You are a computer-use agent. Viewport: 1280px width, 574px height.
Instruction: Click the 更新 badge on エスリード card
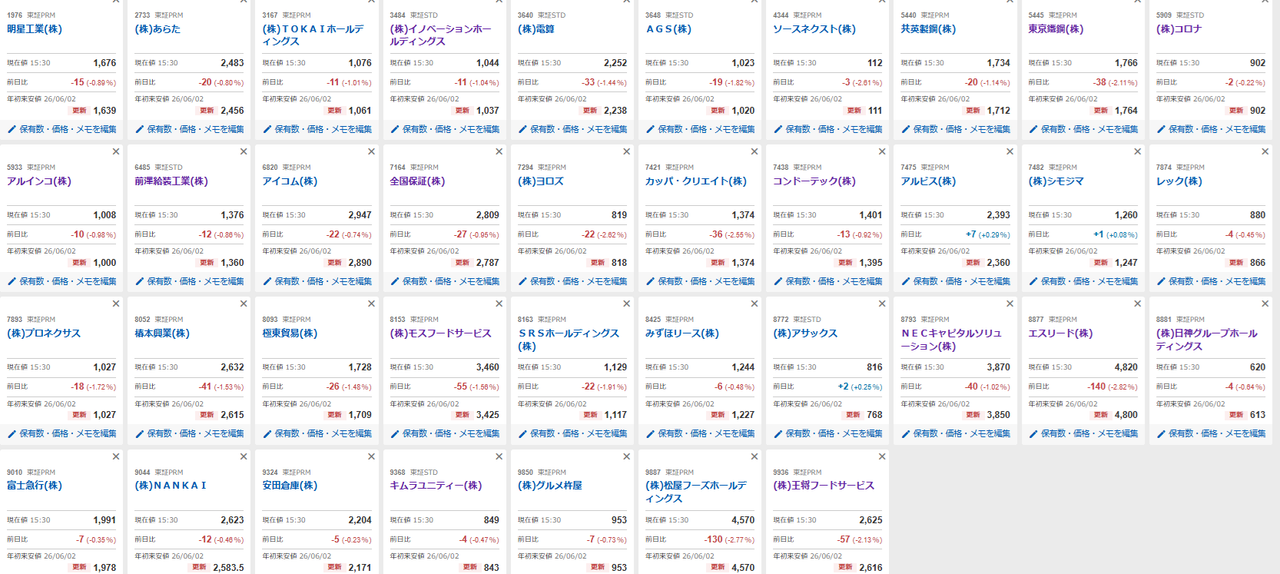tap(1100, 415)
